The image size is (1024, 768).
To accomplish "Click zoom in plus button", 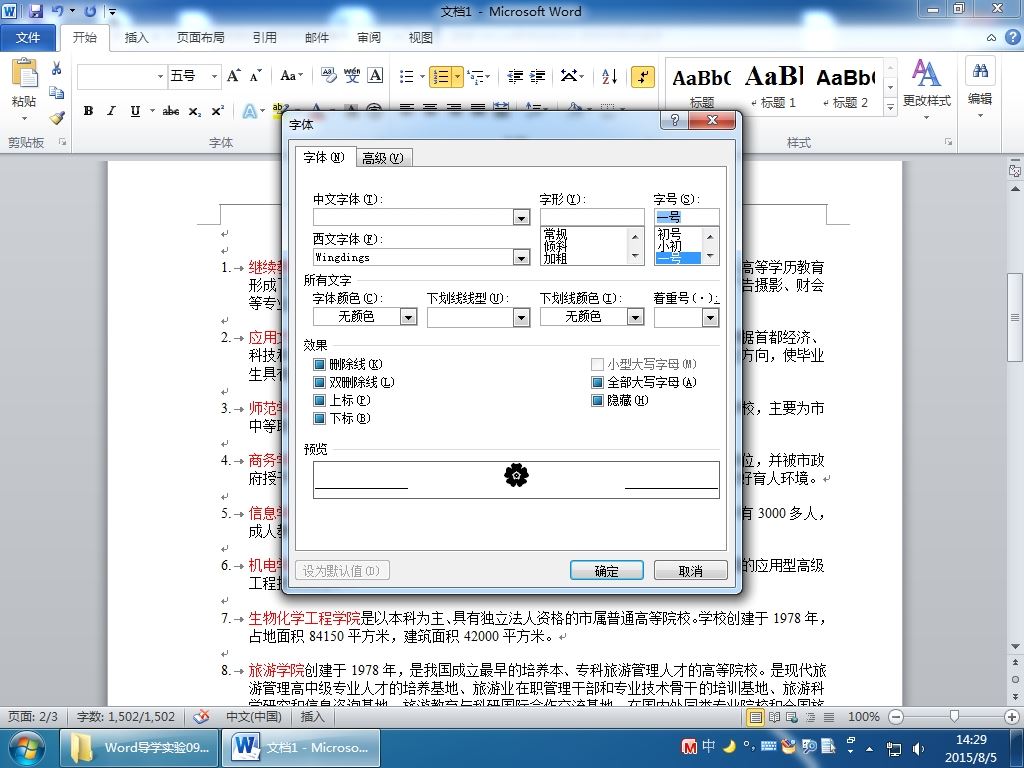I will tap(1012, 717).
